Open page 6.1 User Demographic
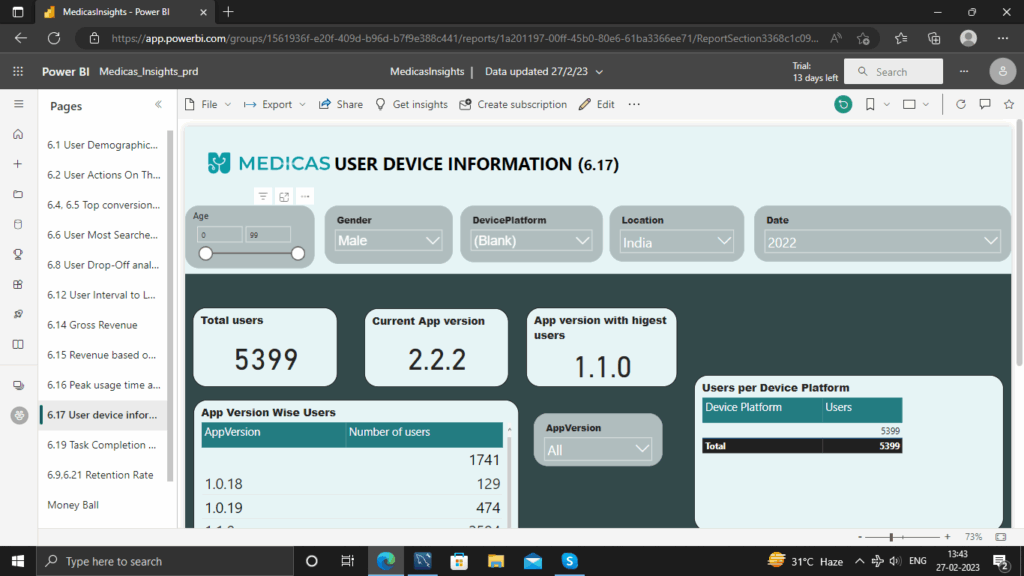Screen dimensions: 1024x576 click(x=103, y=145)
